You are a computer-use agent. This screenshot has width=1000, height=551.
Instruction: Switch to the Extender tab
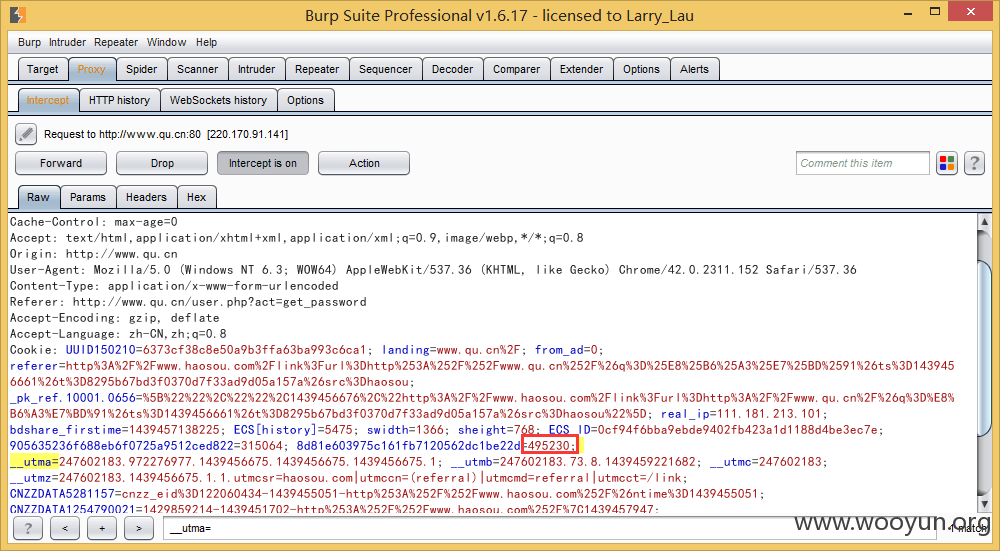(582, 69)
